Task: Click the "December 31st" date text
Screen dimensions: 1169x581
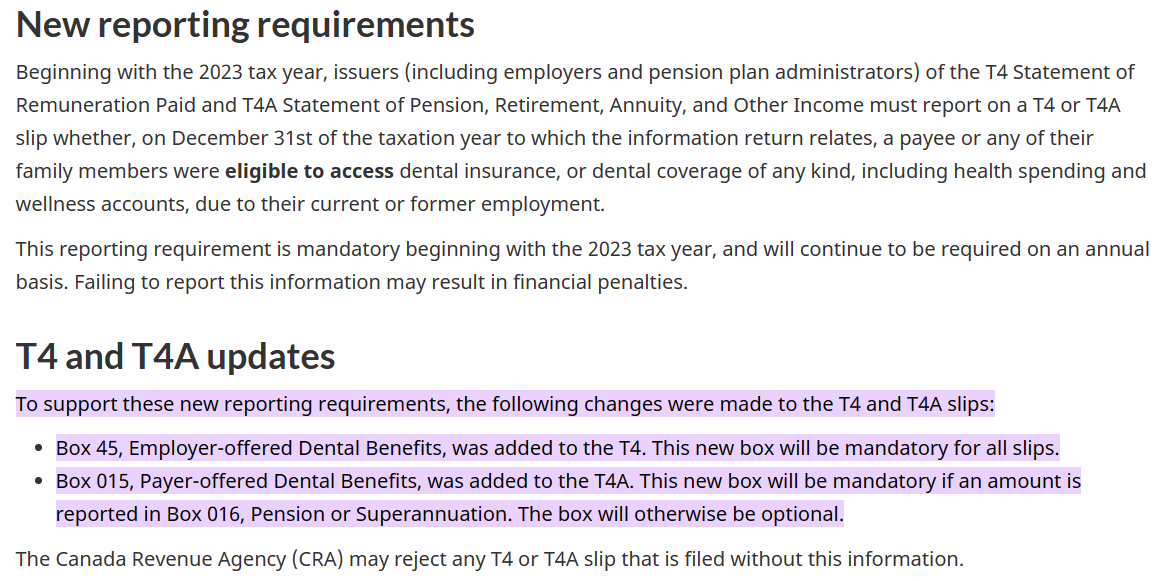Action: point(238,138)
